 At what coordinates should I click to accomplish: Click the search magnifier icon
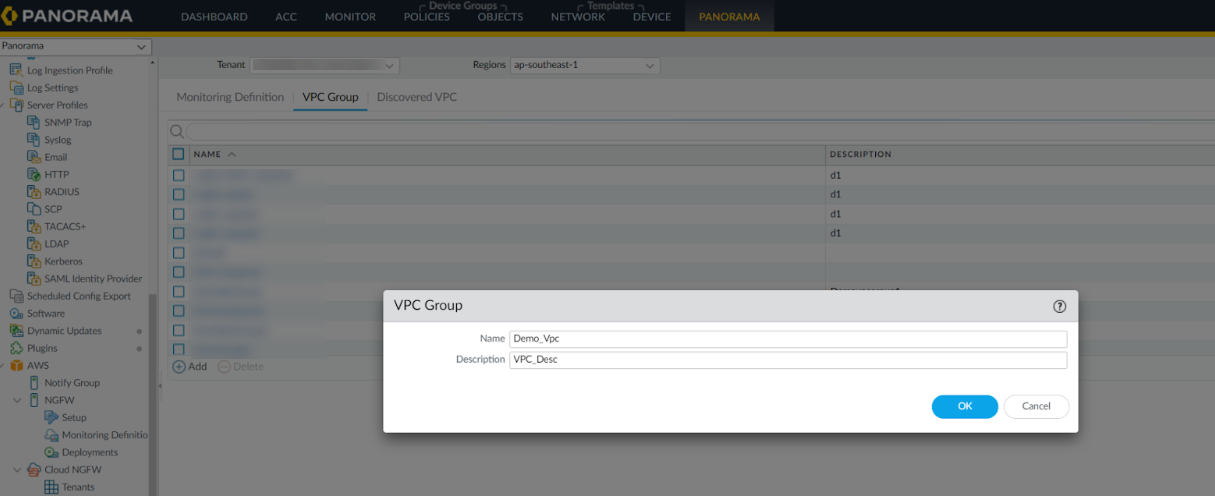tap(176, 132)
